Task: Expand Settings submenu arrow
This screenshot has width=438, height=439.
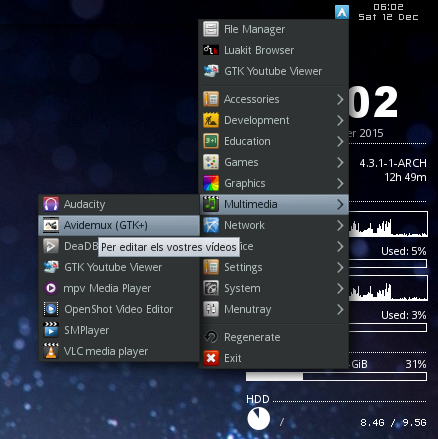Action: [x=340, y=267]
